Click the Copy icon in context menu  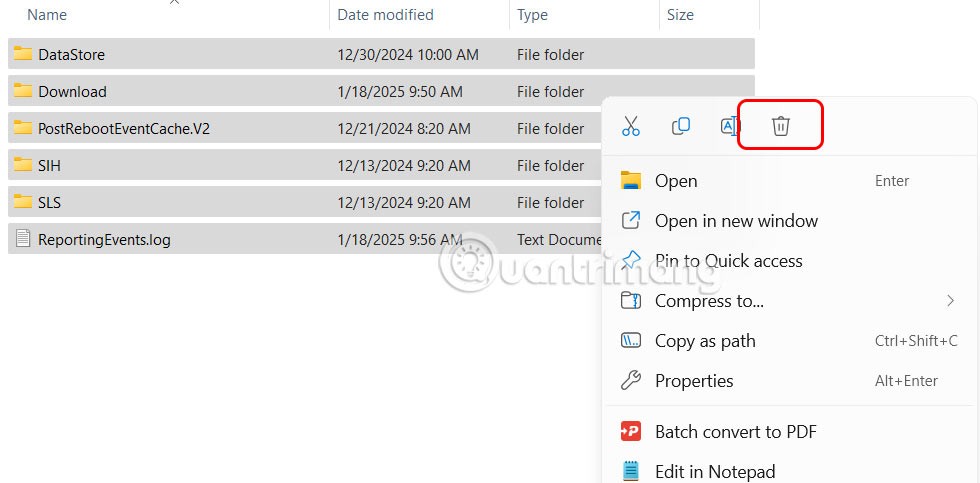[x=681, y=126]
